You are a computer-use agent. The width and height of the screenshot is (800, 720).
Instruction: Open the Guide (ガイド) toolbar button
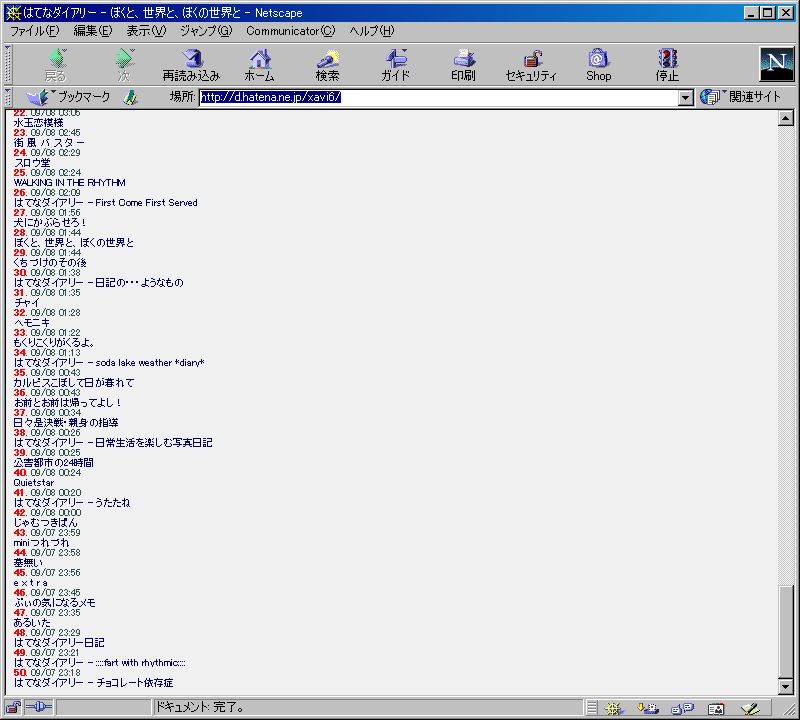coord(395,65)
